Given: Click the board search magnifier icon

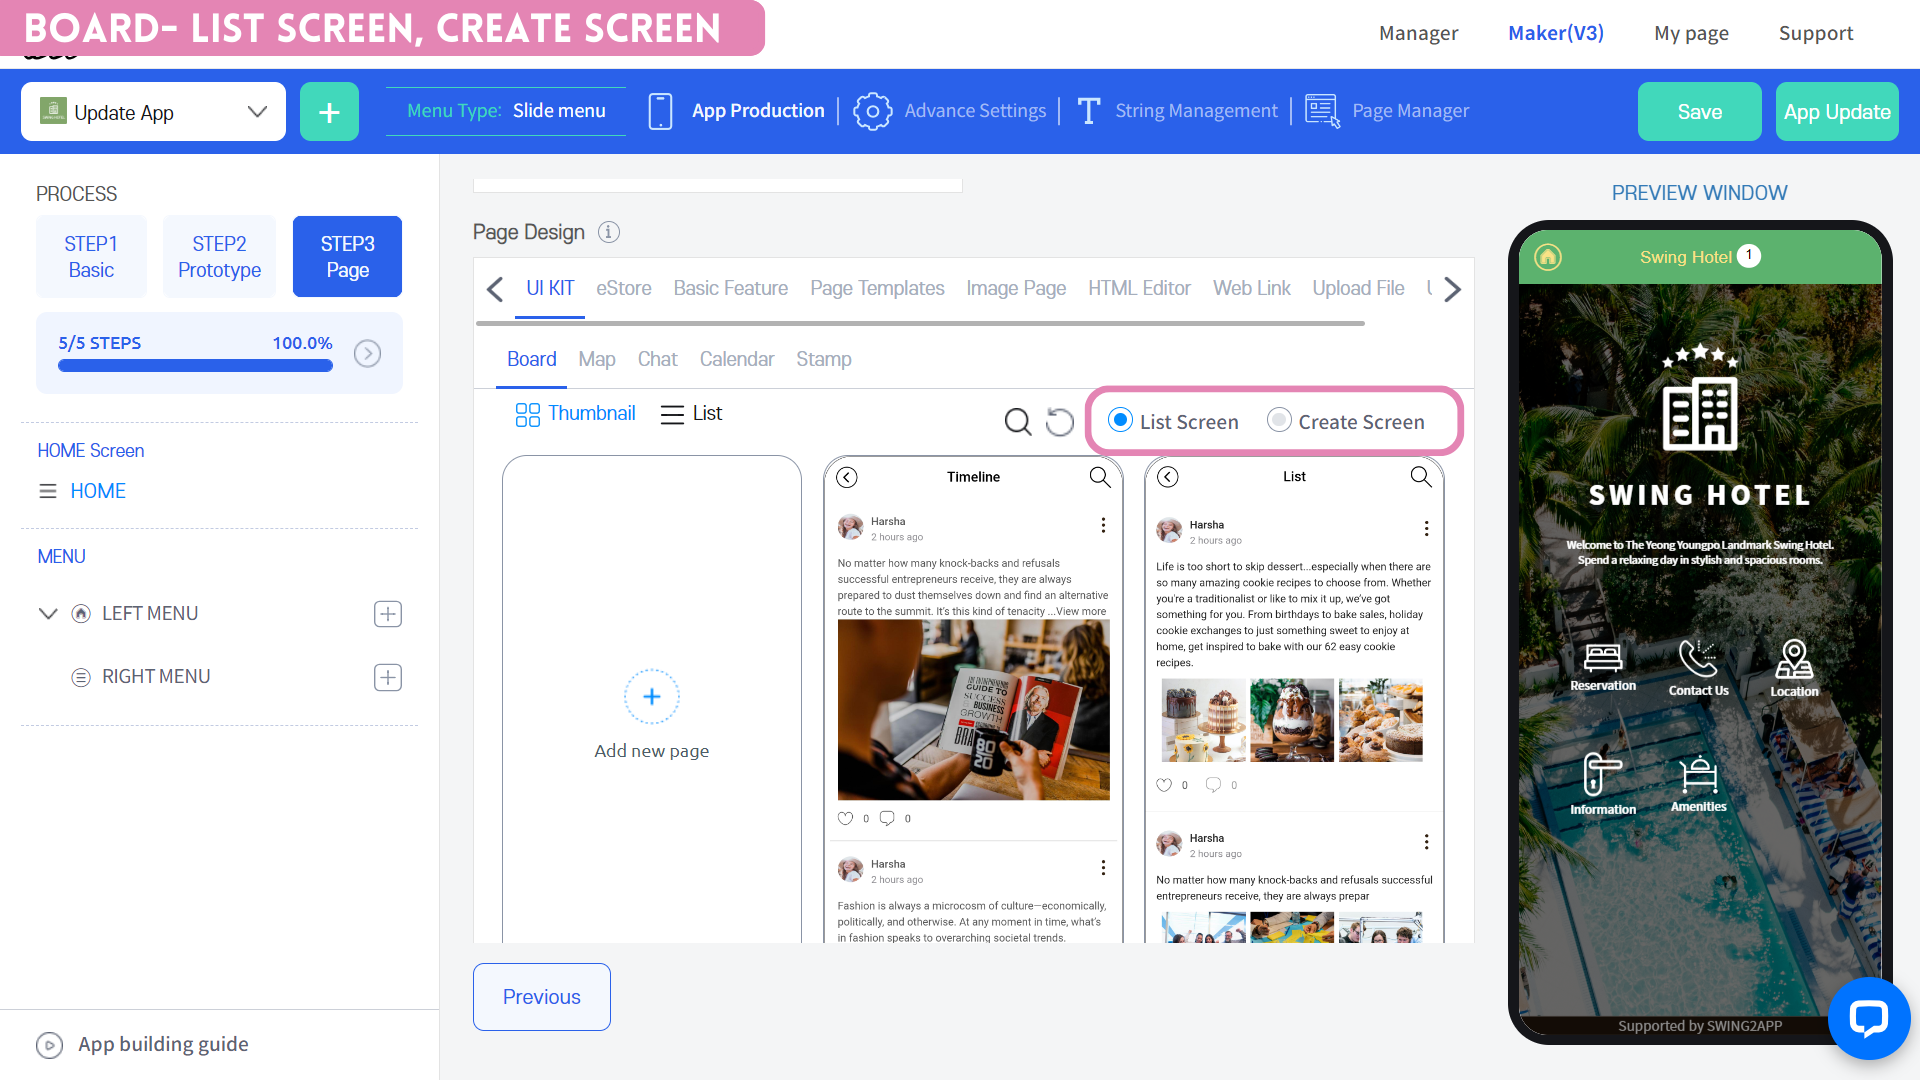Looking at the screenshot, I should (x=1017, y=422).
